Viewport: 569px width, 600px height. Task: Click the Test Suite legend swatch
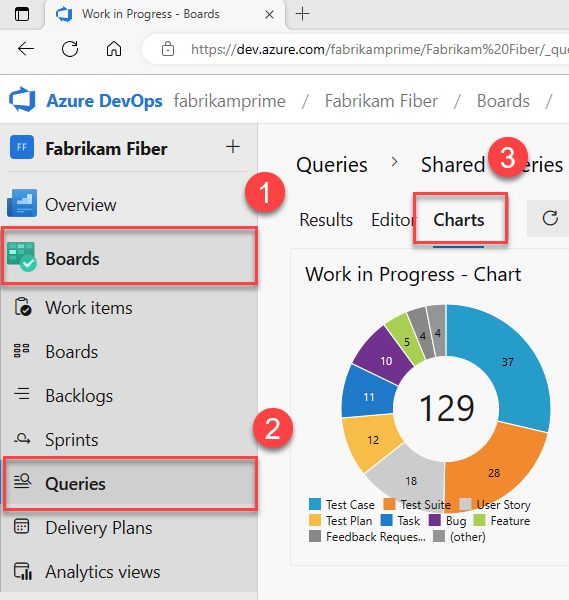(389, 504)
